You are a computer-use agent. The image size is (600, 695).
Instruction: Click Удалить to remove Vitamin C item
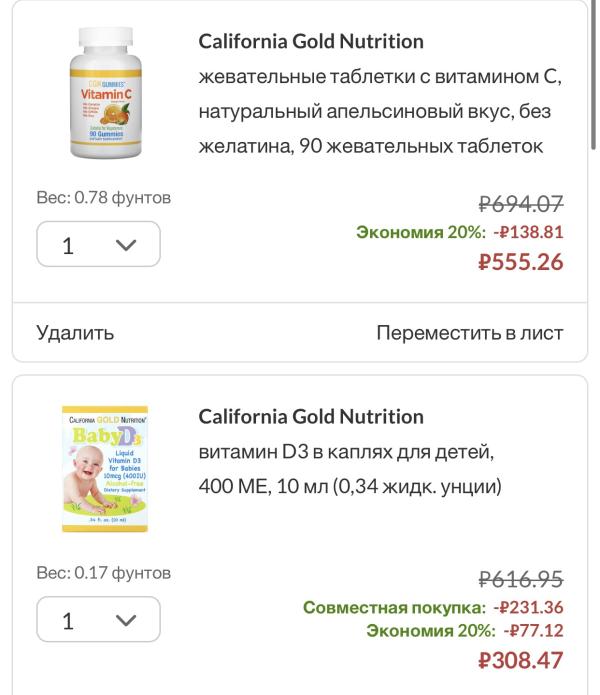tap(75, 333)
